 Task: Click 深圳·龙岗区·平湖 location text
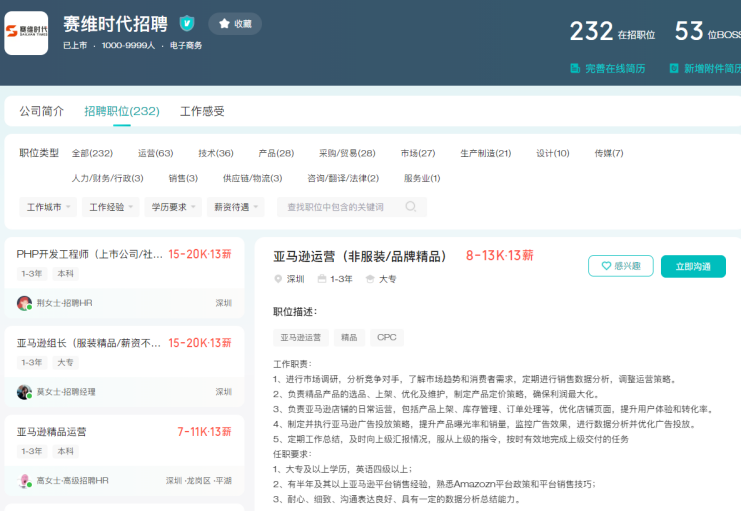click(198, 481)
